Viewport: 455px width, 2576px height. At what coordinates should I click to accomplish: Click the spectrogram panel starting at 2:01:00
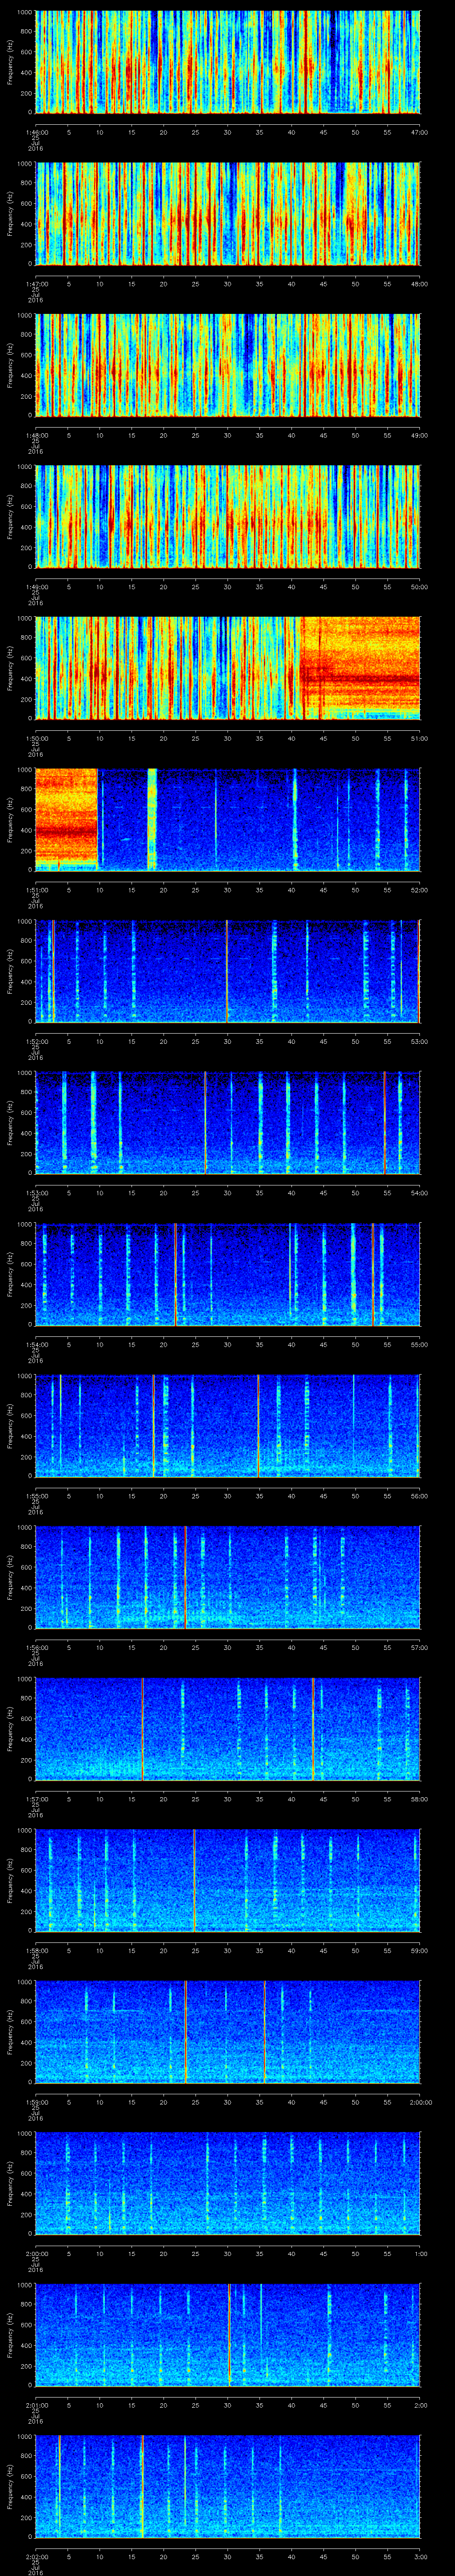click(228, 2335)
